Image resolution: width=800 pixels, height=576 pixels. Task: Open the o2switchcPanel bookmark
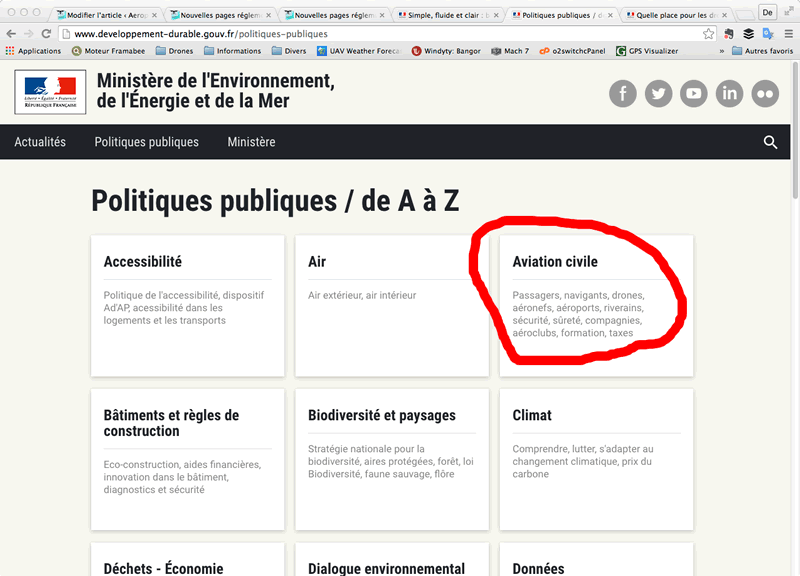click(x=572, y=51)
